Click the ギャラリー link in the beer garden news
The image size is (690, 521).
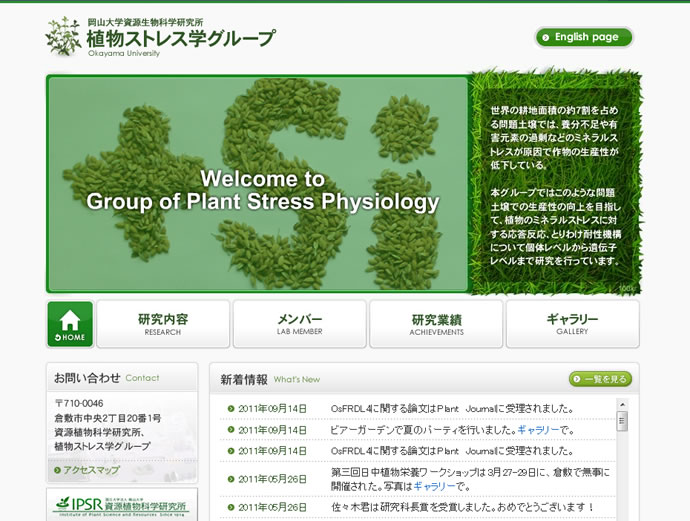tap(538, 430)
